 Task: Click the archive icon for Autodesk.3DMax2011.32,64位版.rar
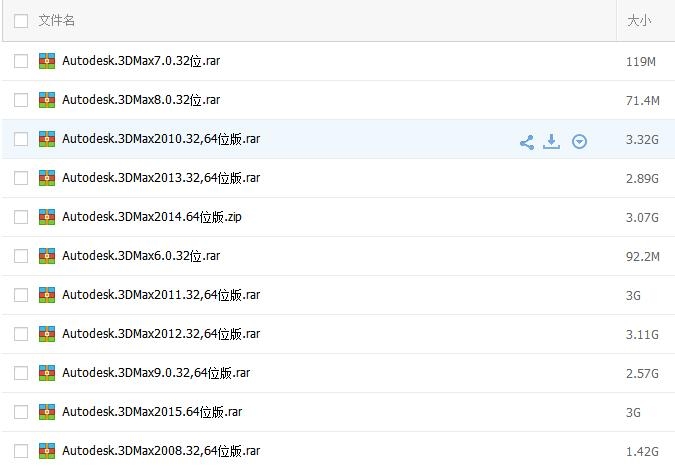47,295
